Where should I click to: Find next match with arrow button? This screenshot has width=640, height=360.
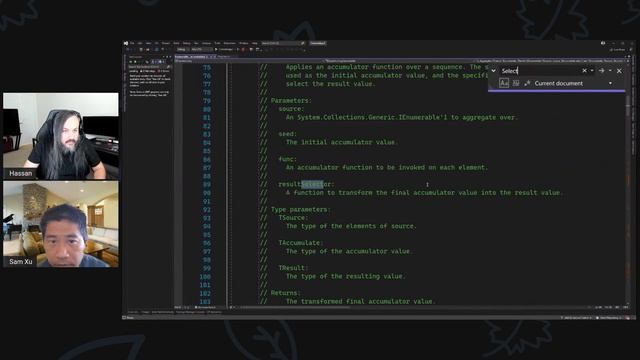click(x=602, y=71)
